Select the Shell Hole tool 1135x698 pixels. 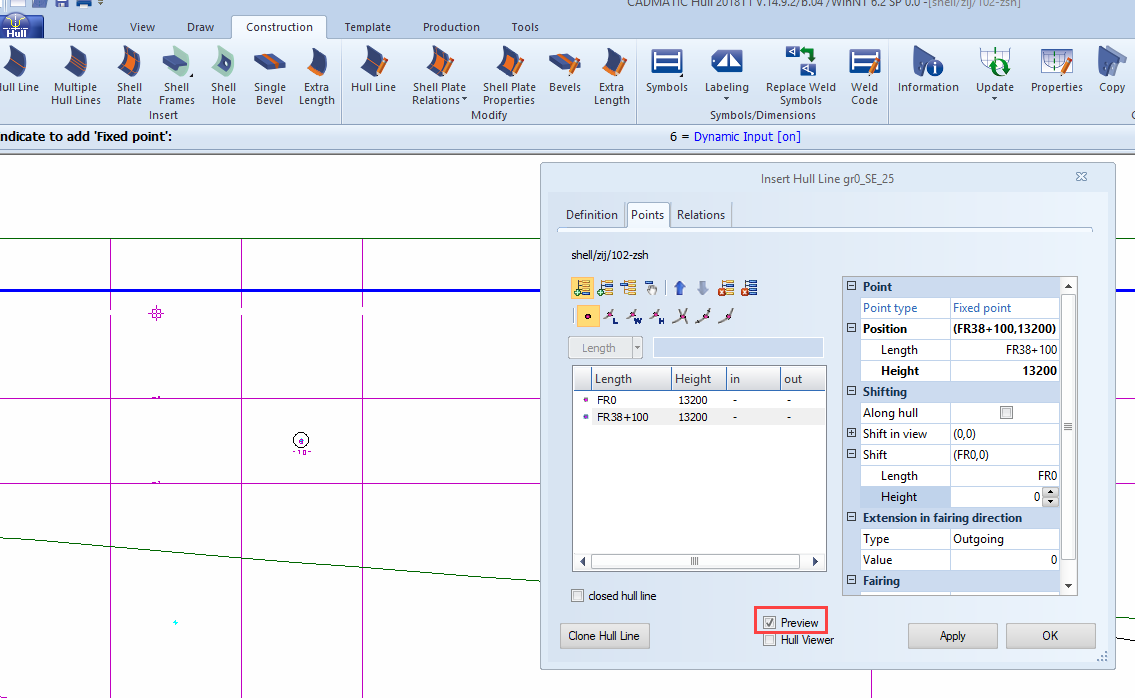click(223, 74)
